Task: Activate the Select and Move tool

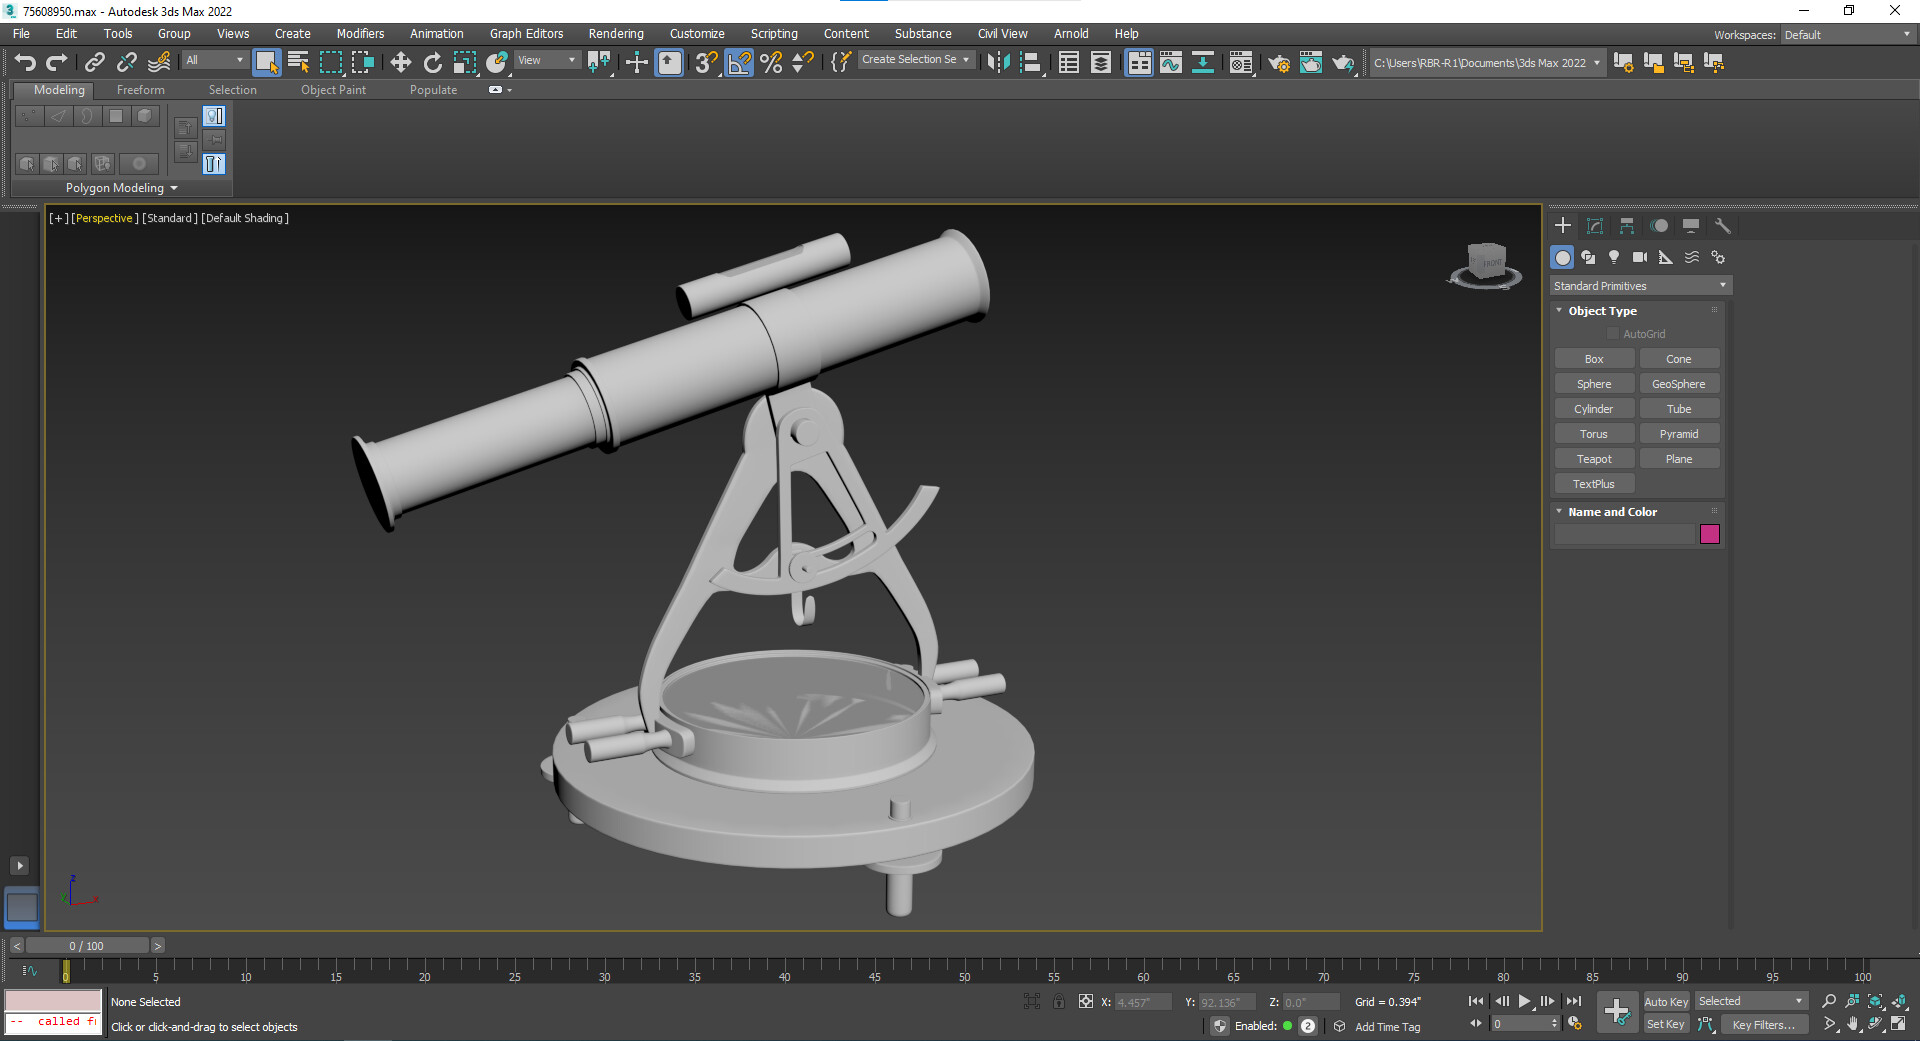Action: pos(400,62)
